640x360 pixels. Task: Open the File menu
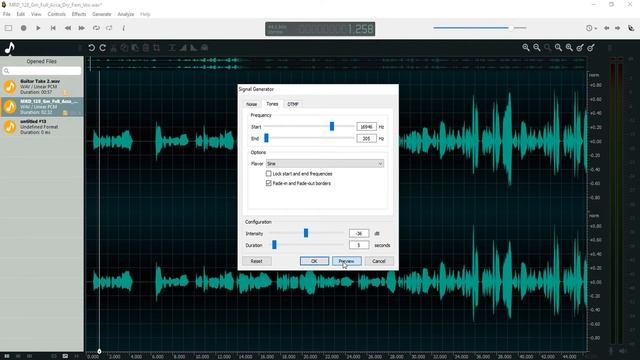click(7, 14)
